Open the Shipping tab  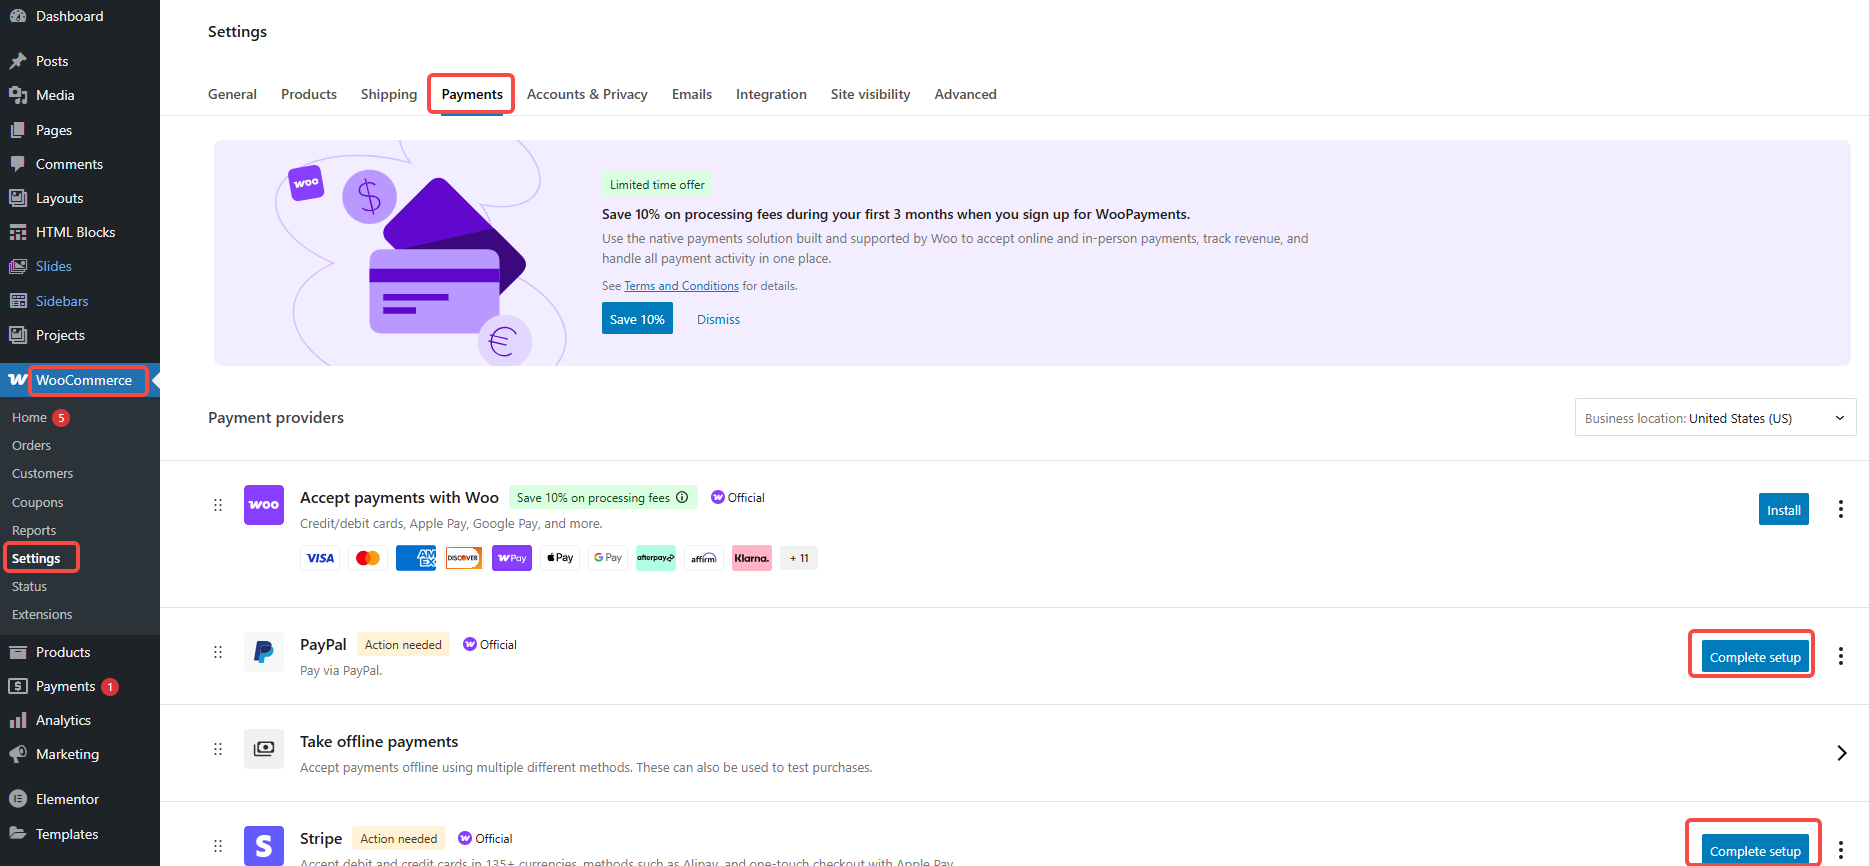[x=389, y=94]
